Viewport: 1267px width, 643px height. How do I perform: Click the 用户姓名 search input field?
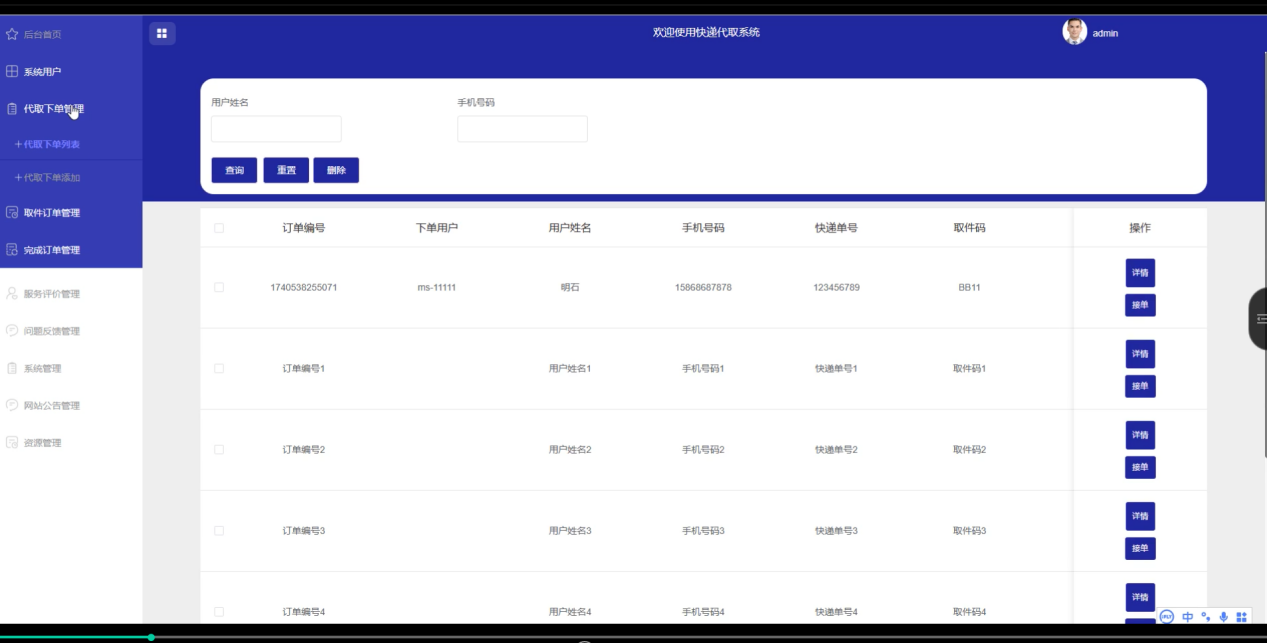coord(276,129)
